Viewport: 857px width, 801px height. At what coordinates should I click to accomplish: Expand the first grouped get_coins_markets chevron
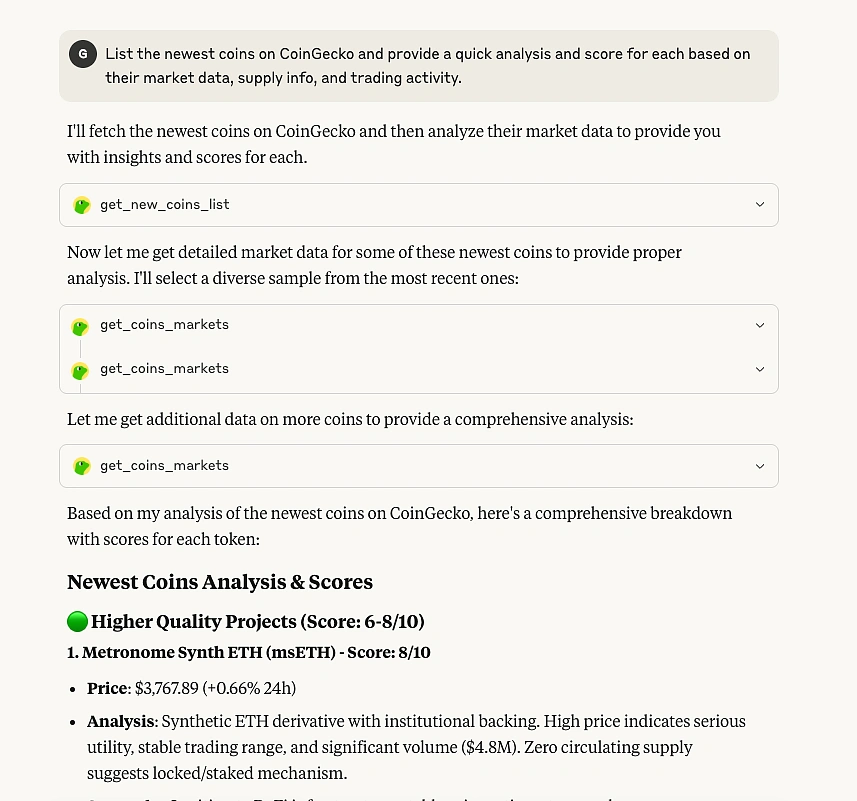pos(760,325)
